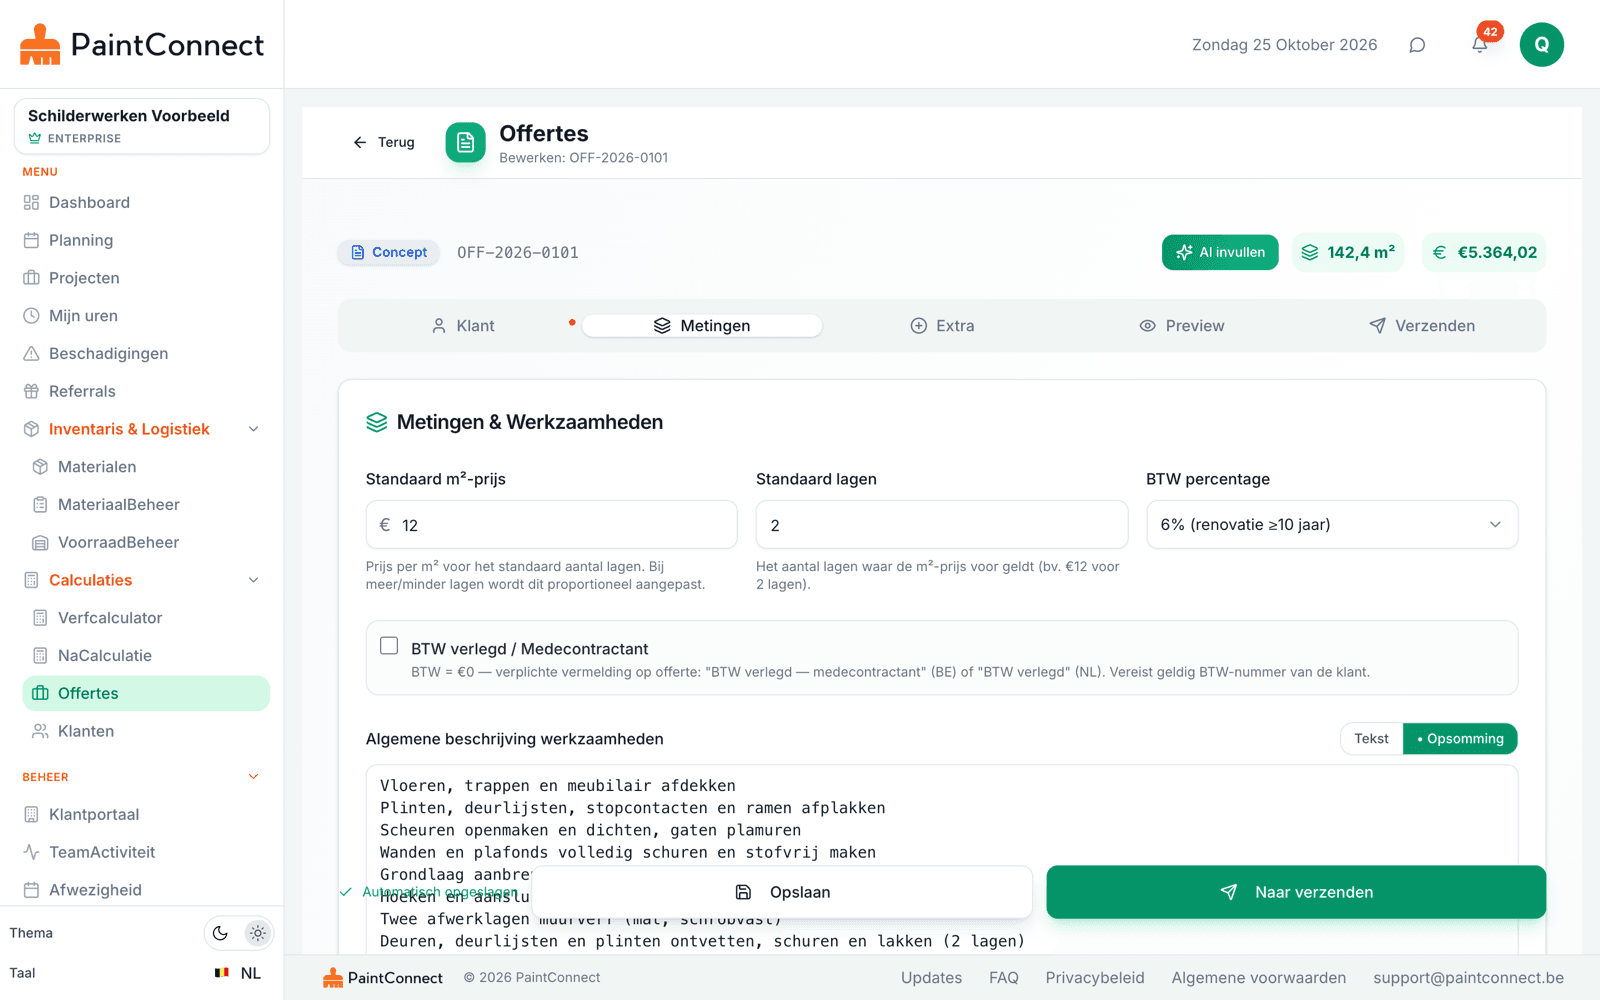Switch theme to light mode sun
The width and height of the screenshot is (1600, 1000).
(x=258, y=933)
